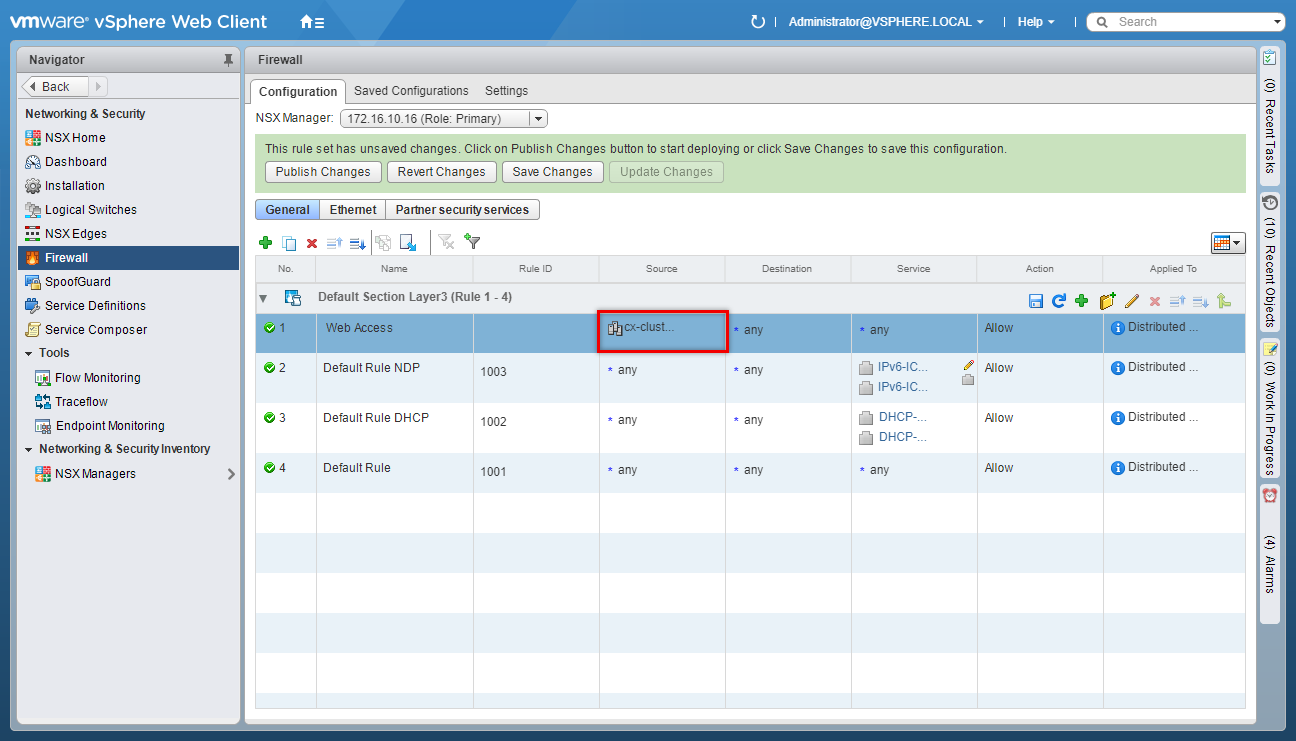Toggle the green enabled checkmark for rule 1

(269, 328)
